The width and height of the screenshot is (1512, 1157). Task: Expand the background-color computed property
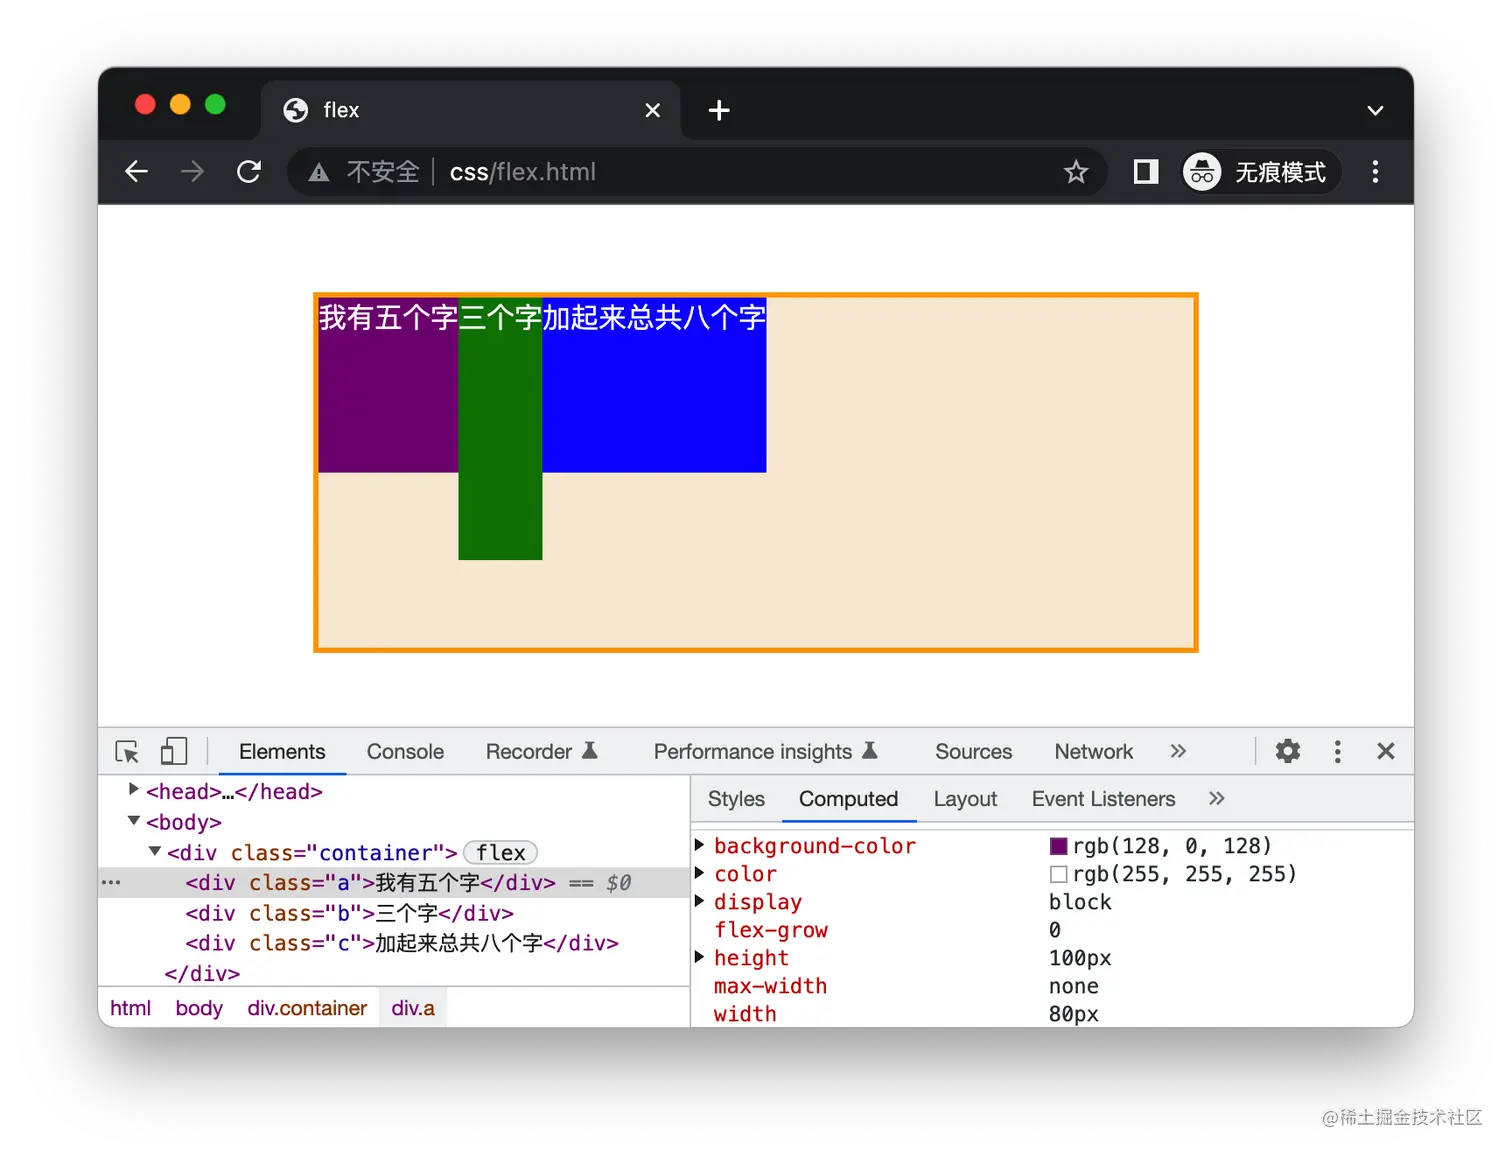(700, 845)
